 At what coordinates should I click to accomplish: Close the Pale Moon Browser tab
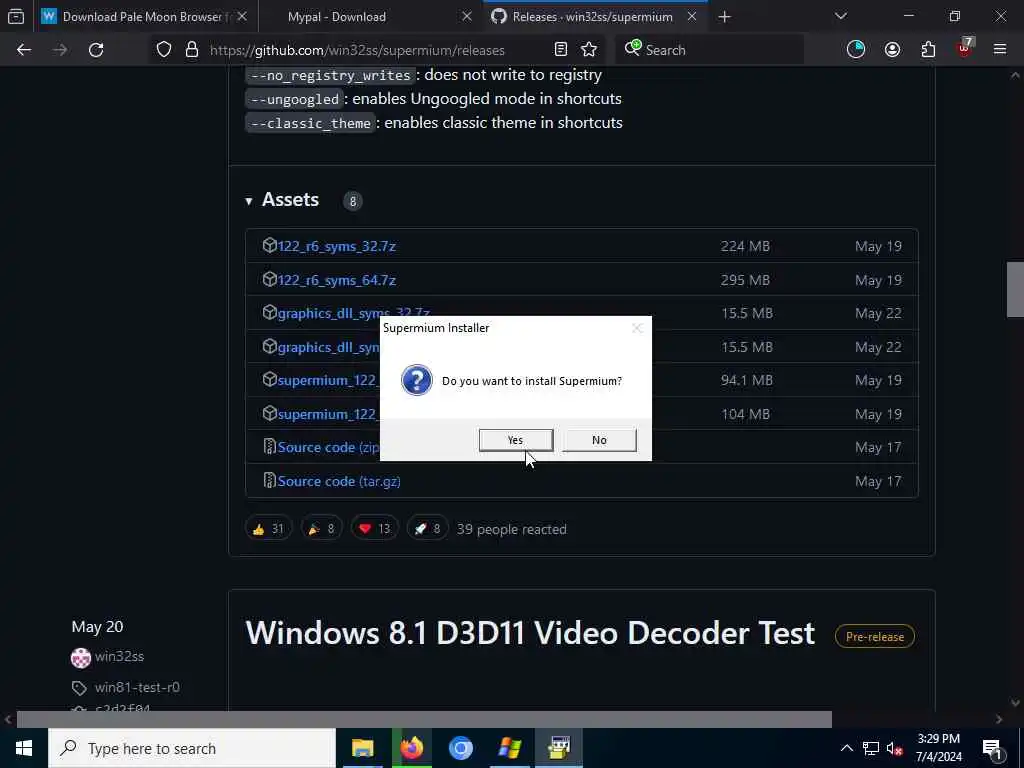(x=242, y=17)
